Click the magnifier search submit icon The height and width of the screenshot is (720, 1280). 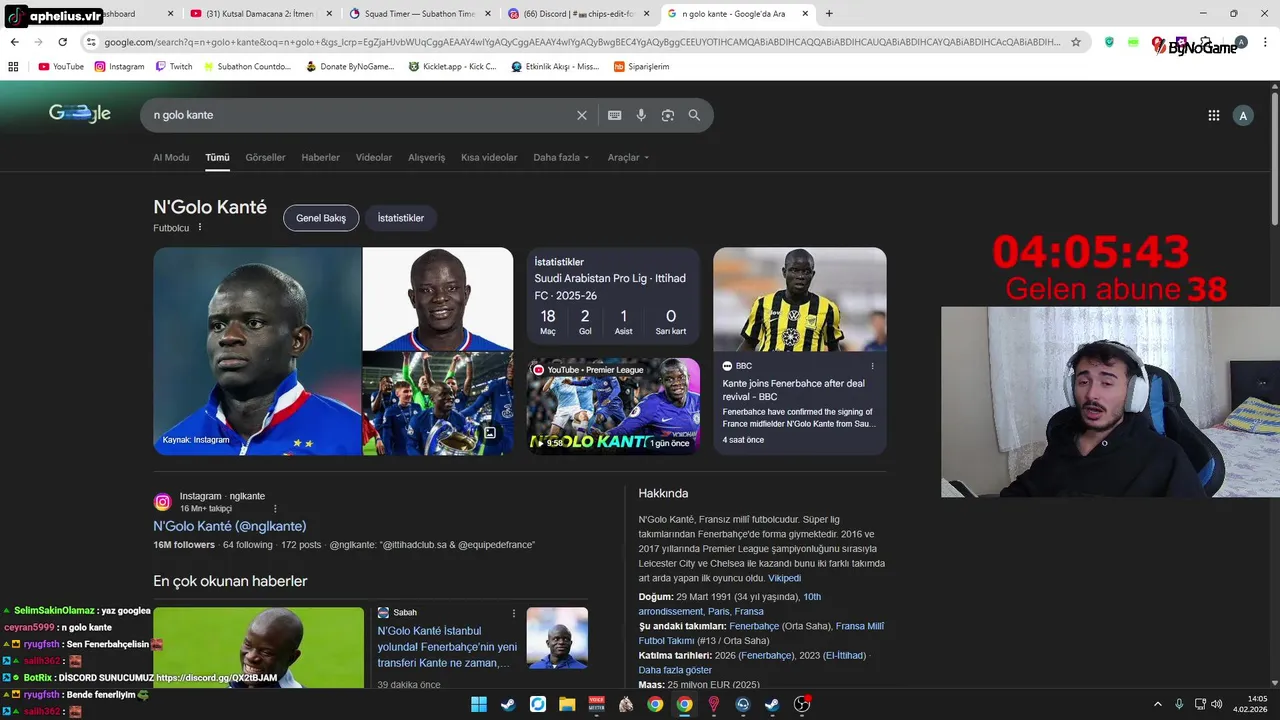coord(694,115)
